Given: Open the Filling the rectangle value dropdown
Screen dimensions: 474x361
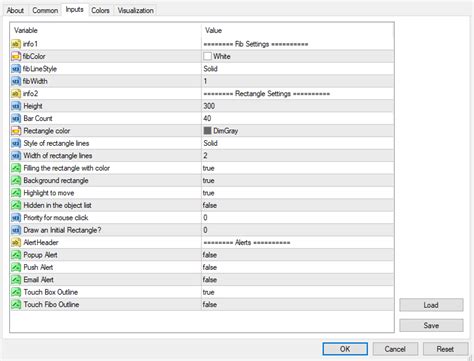Looking at the screenshot, I should tap(298, 168).
